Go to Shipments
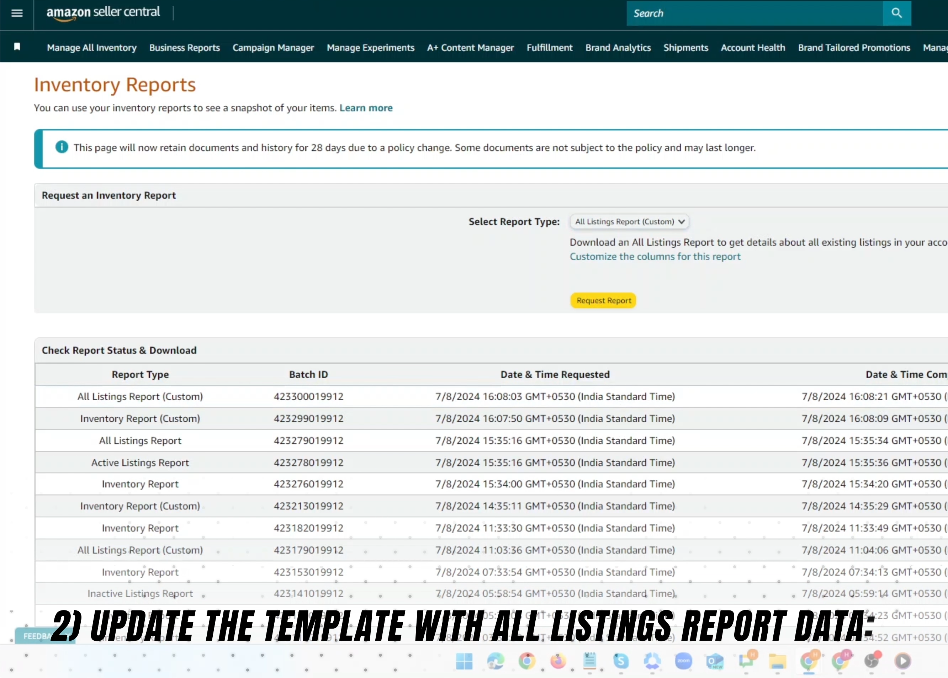Image resolution: width=948 pixels, height=678 pixels. click(686, 47)
